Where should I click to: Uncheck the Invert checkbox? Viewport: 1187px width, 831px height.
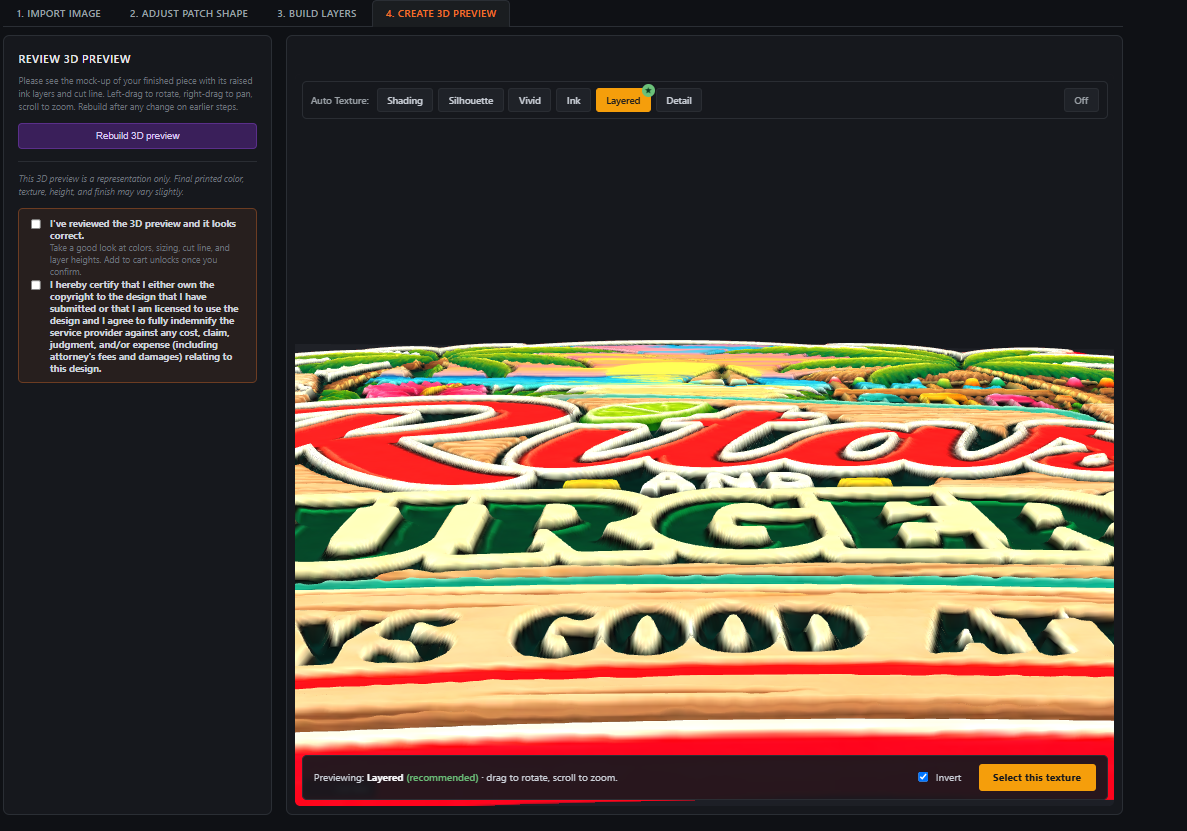(x=923, y=777)
